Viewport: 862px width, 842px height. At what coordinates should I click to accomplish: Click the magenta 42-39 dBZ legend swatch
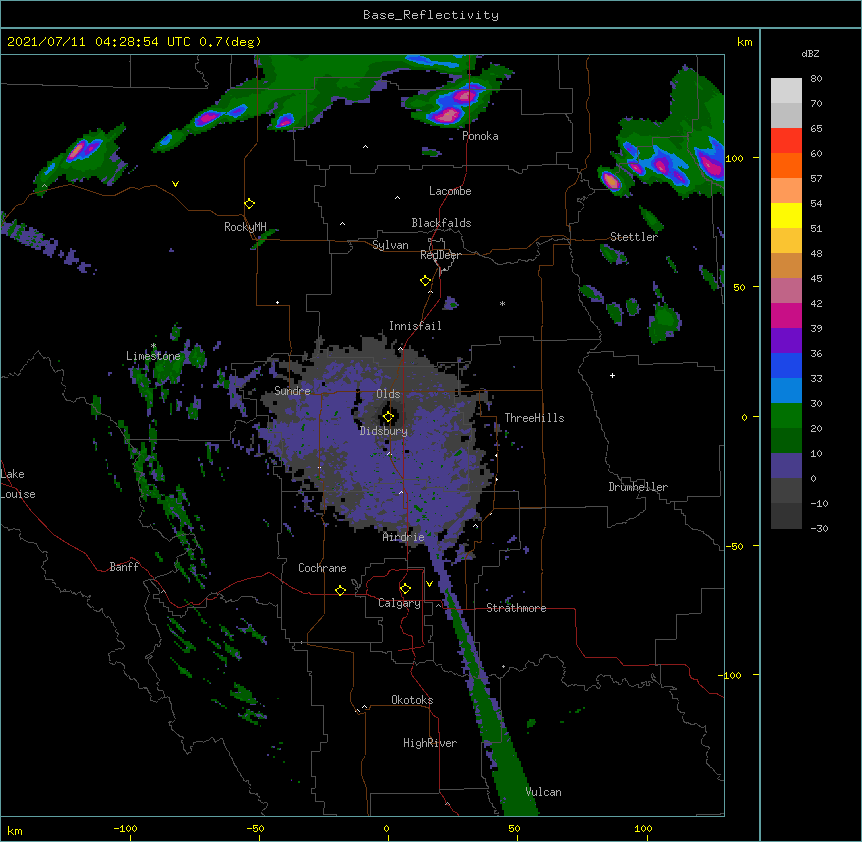tap(786, 315)
